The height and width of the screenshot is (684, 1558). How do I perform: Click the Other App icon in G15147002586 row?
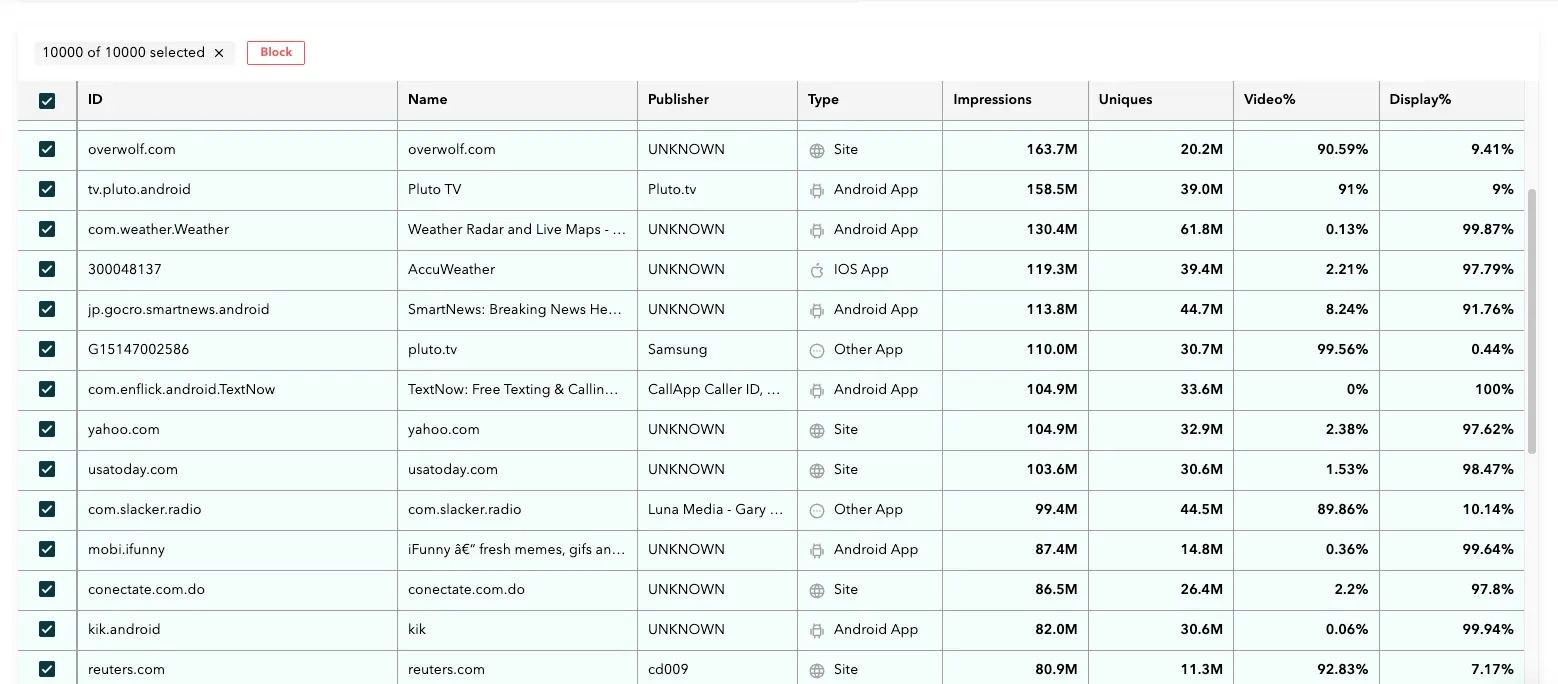(x=817, y=350)
